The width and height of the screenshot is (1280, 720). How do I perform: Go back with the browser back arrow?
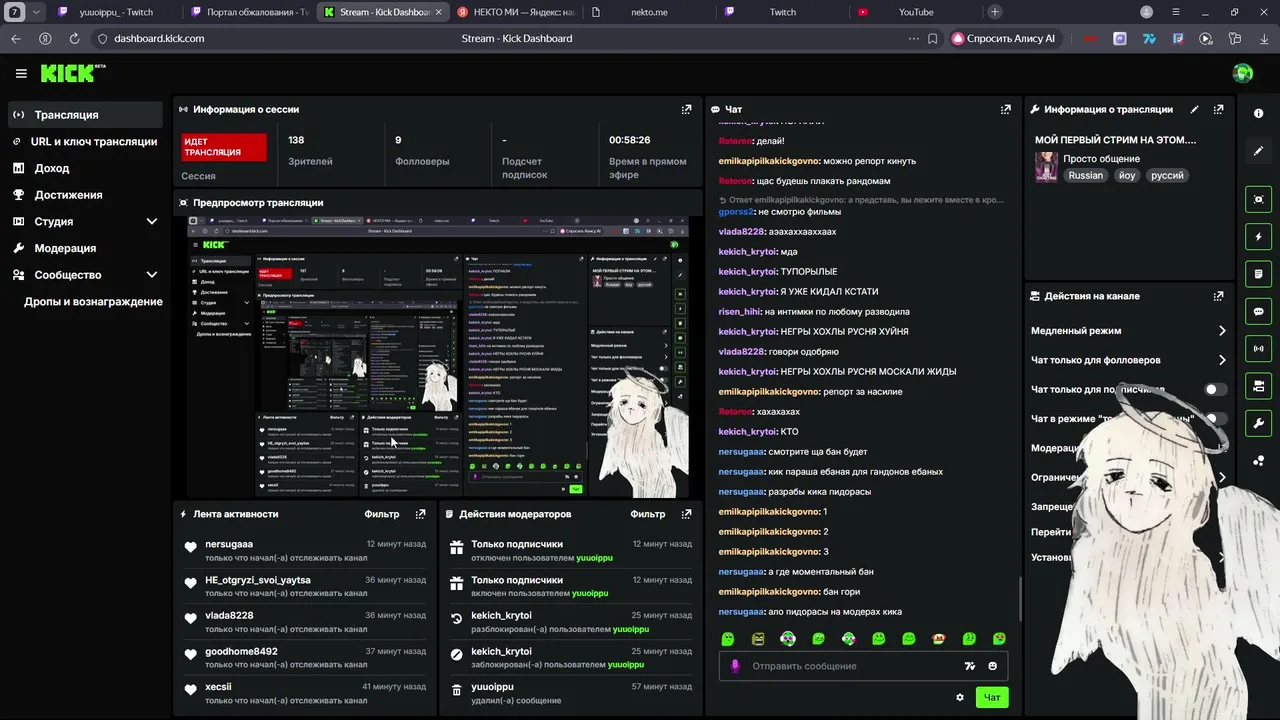tap(15, 38)
